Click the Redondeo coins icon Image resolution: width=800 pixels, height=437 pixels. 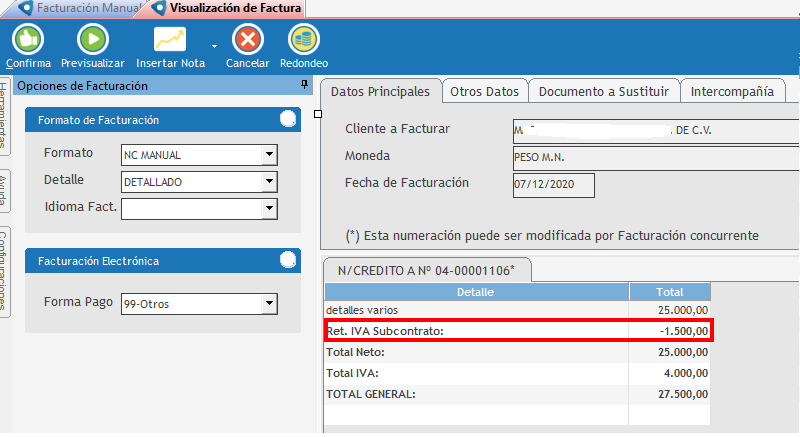click(304, 39)
